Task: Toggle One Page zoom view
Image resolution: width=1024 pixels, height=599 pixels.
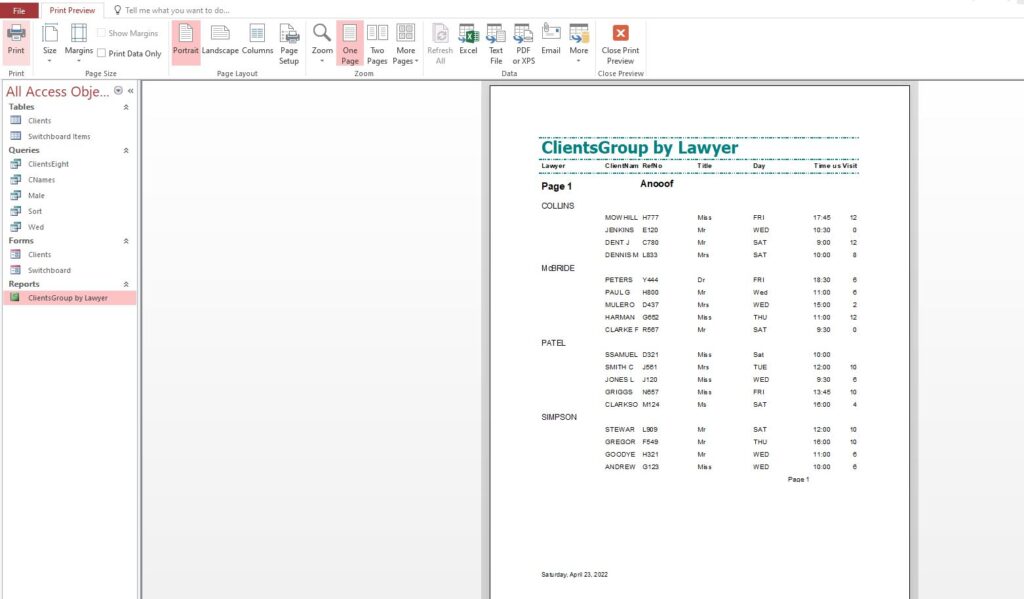Action: 349,43
